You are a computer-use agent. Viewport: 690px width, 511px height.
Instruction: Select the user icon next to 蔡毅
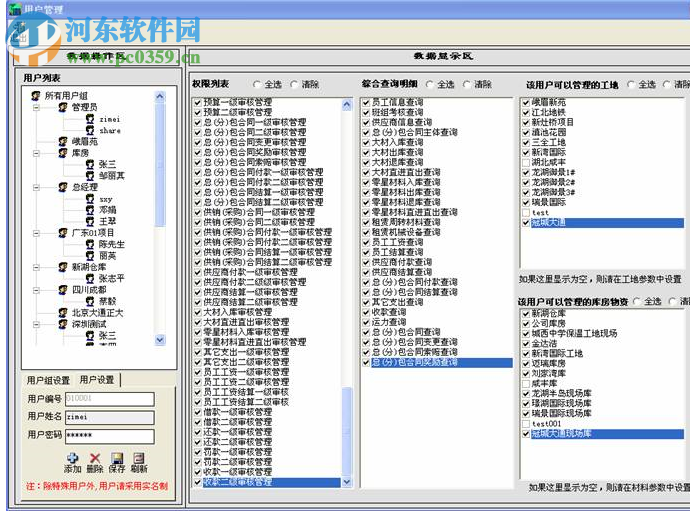(90, 301)
